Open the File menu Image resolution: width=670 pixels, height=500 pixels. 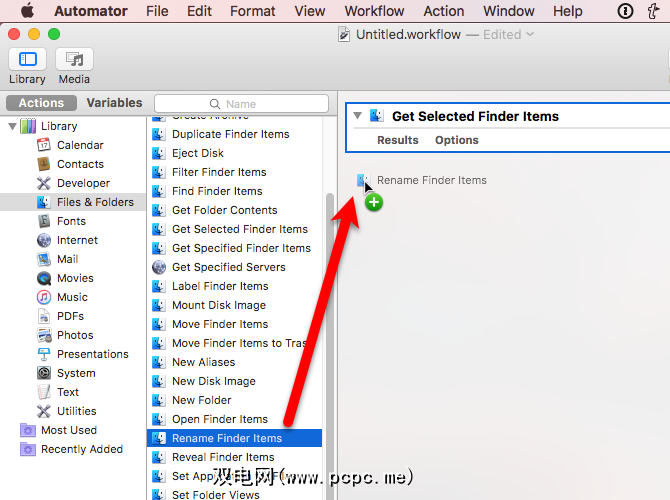coord(157,11)
